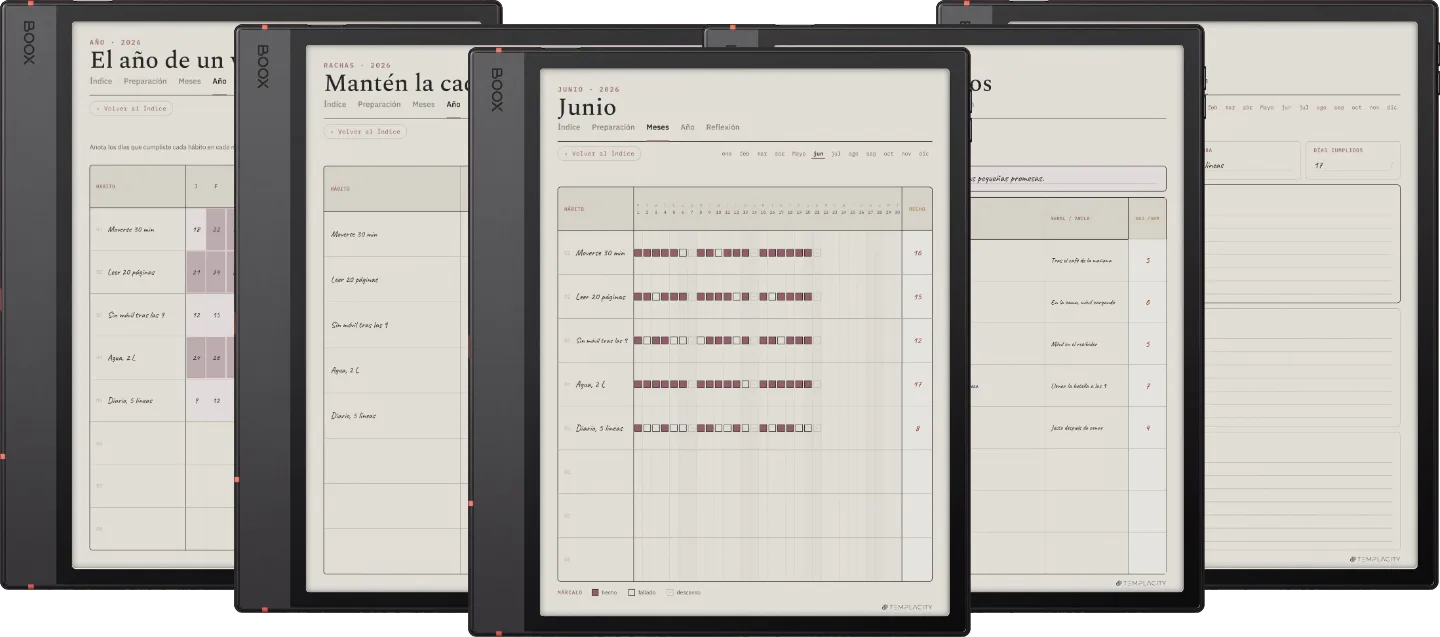Go to month nov on Junio page
The image size is (1440, 637).
coord(906,154)
